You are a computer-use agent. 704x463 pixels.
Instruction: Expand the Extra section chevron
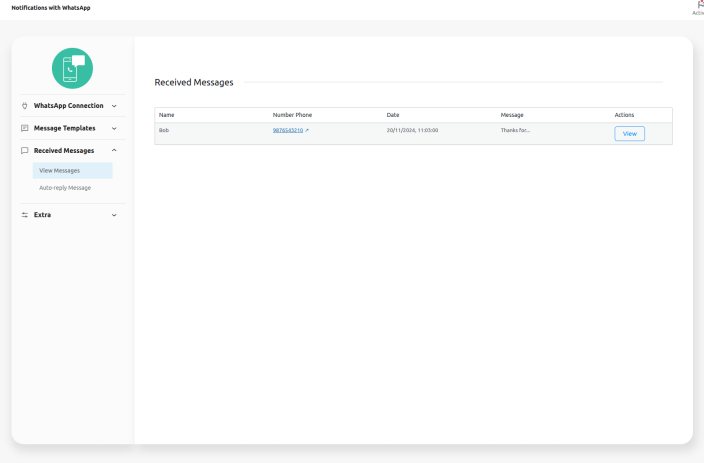pyautogui.click(x=114, y=215)
